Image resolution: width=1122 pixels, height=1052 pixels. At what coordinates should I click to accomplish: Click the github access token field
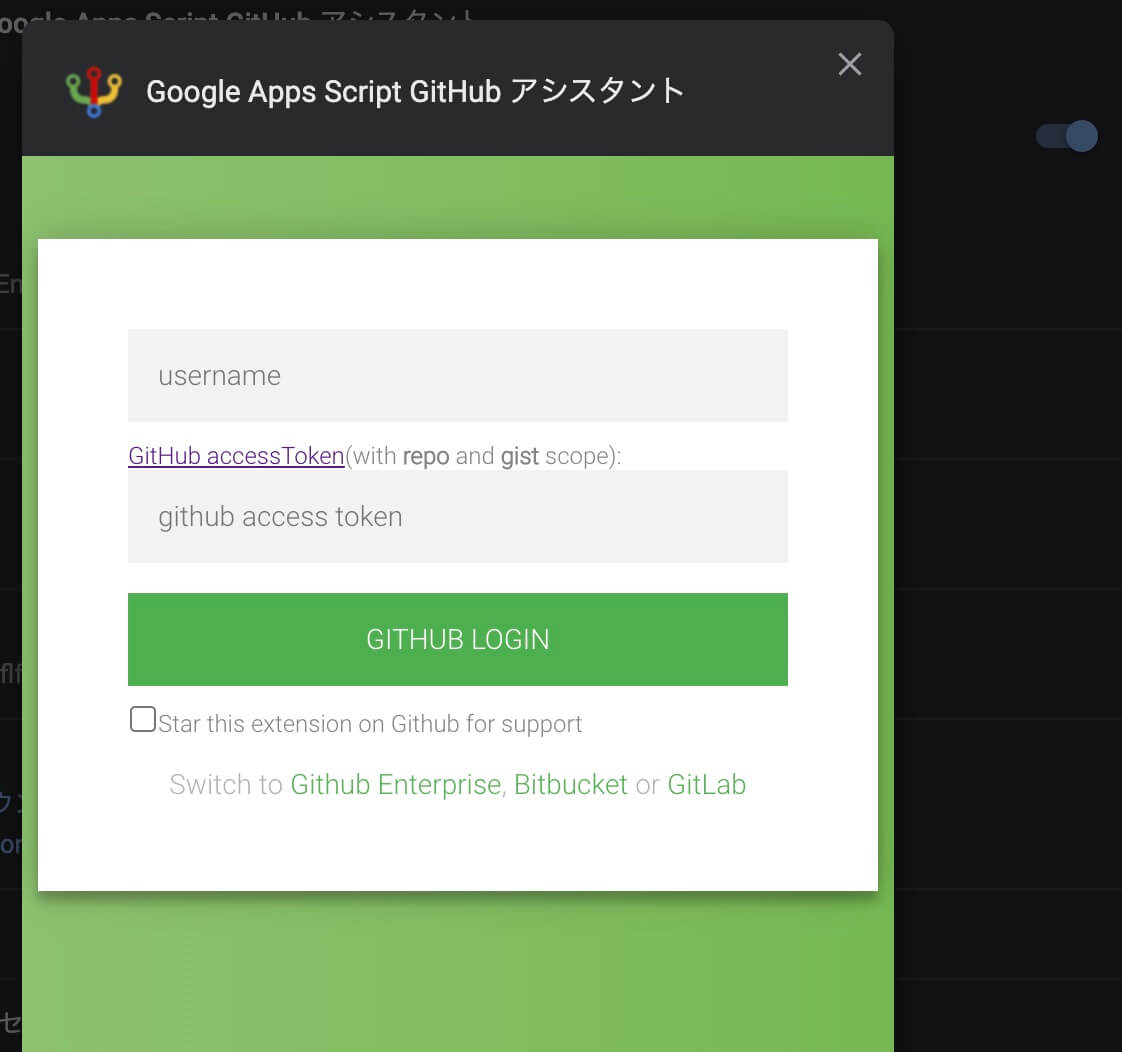pos(458,516)
